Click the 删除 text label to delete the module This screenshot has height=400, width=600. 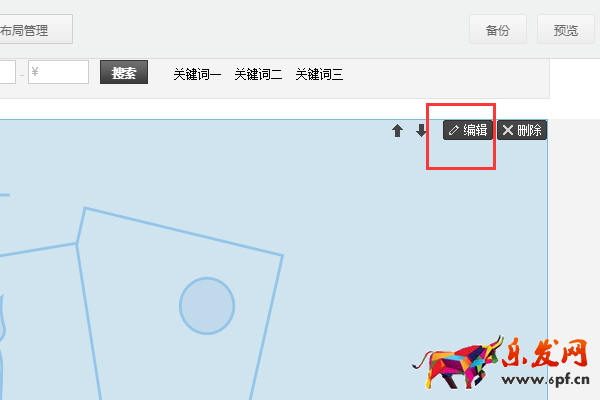click(x=530, y=130)
